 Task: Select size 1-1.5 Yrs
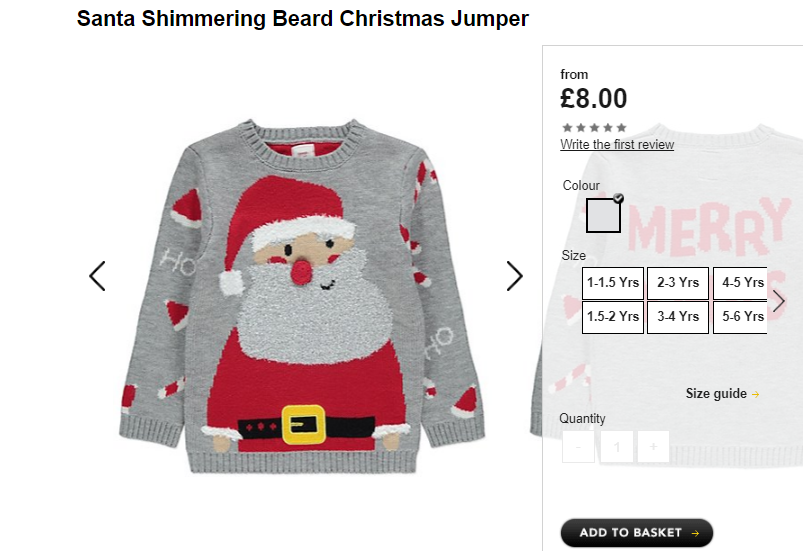pos(613,283)
